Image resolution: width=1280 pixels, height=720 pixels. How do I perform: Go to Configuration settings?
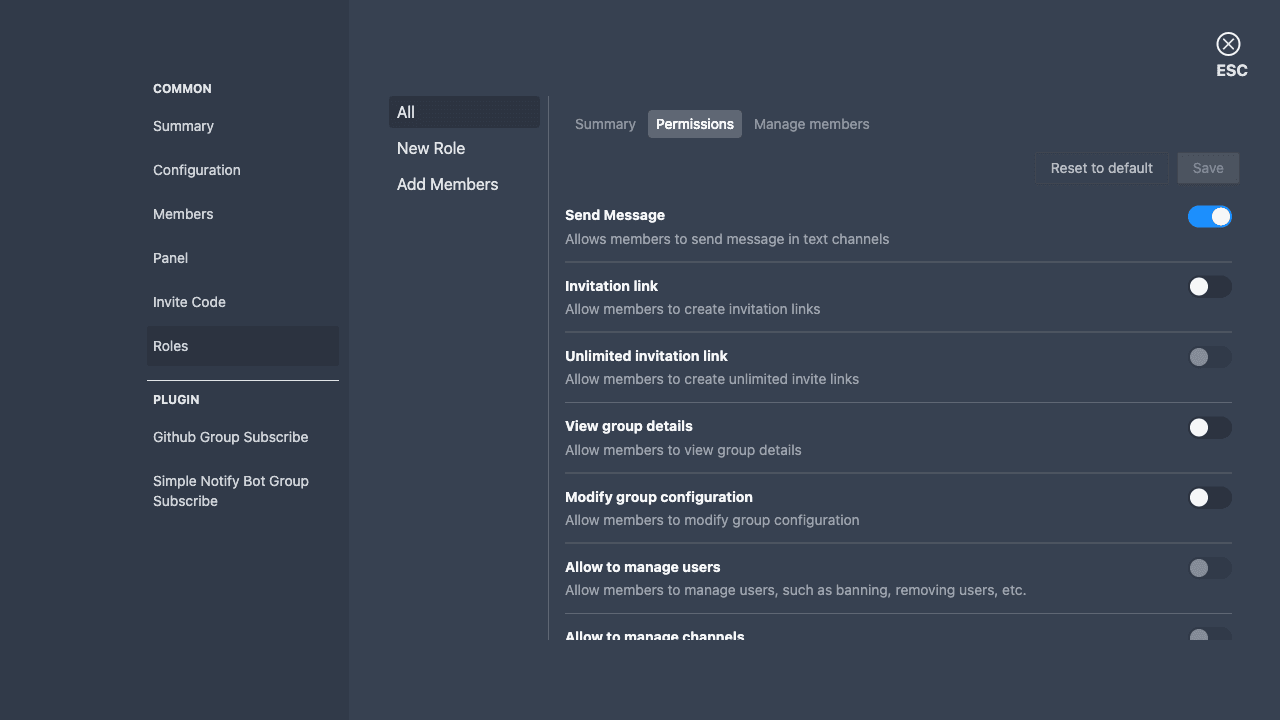pyautogui.click(x=197, y=170)
